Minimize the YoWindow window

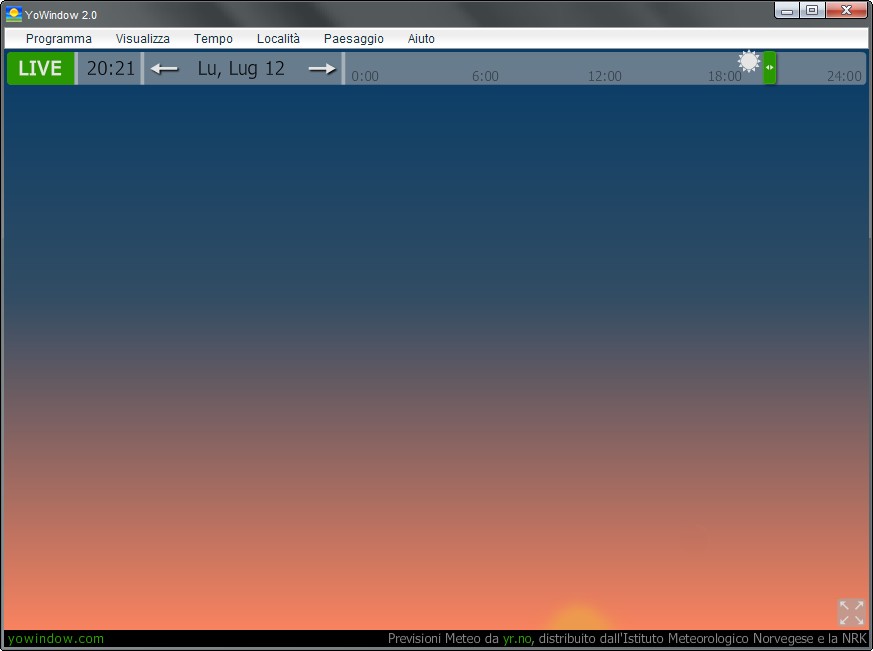click(787, 11)
